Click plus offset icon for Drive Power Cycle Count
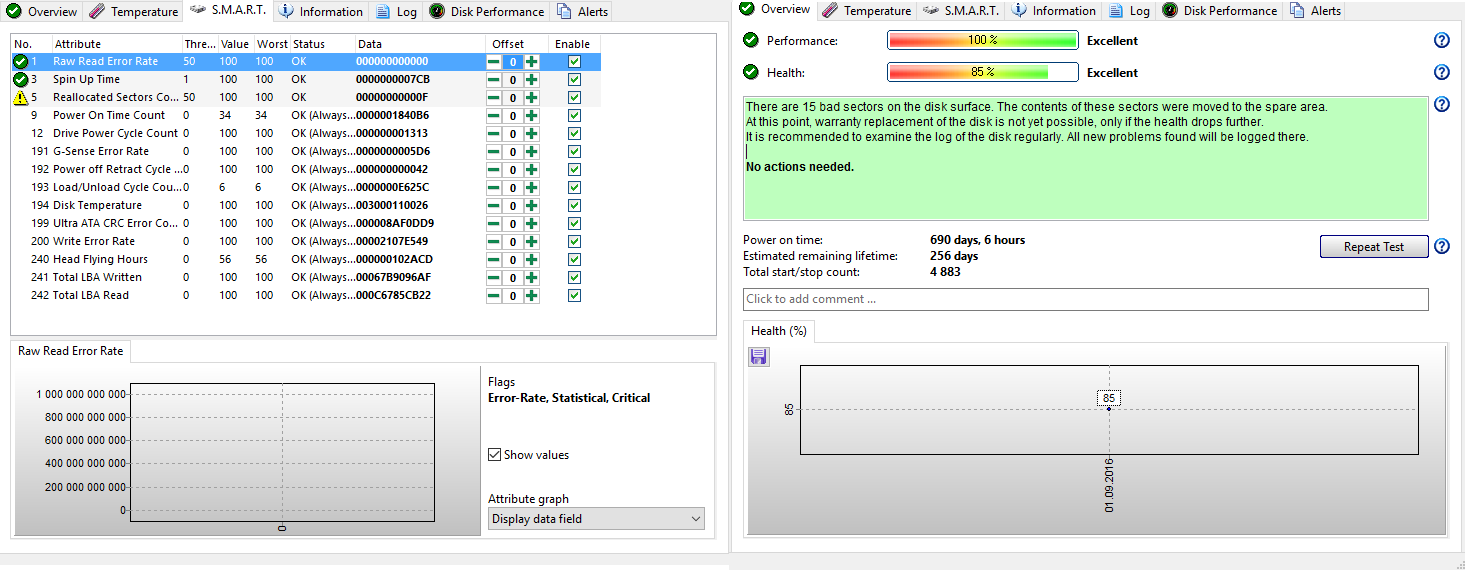This screenshot has height=570, width=1468. (532, 134)
